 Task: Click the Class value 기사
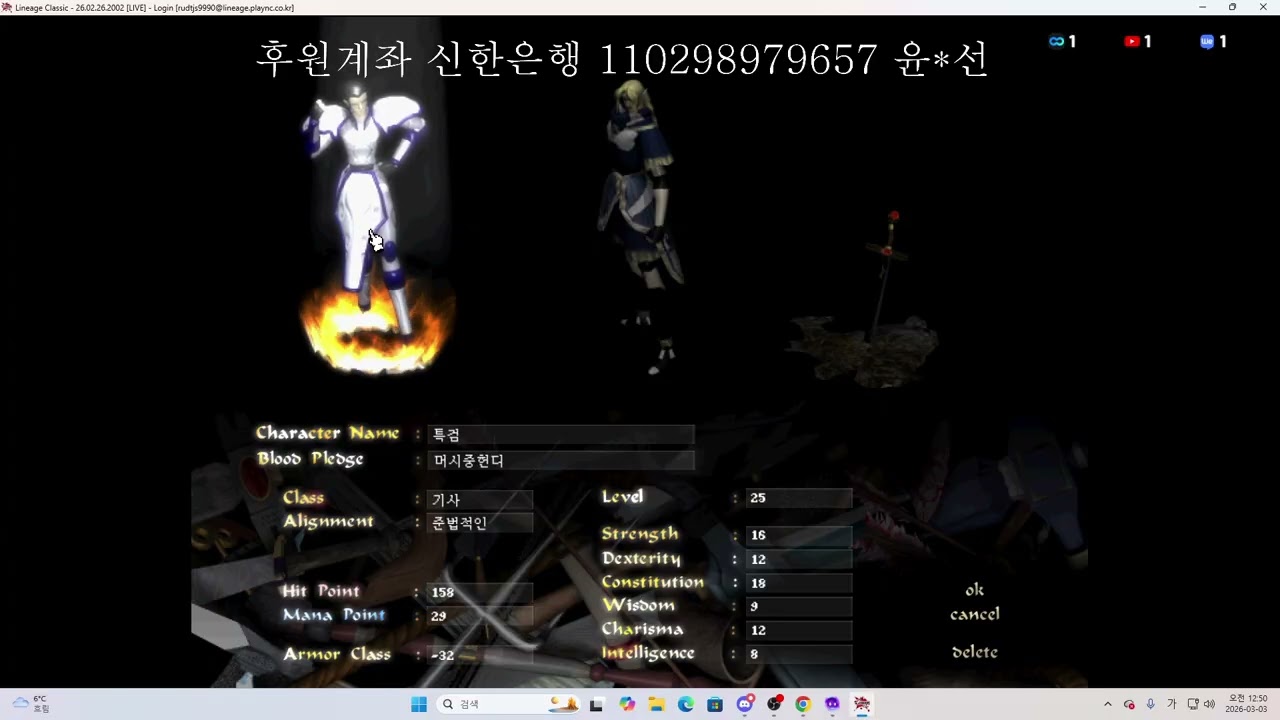tap(480, 499)
